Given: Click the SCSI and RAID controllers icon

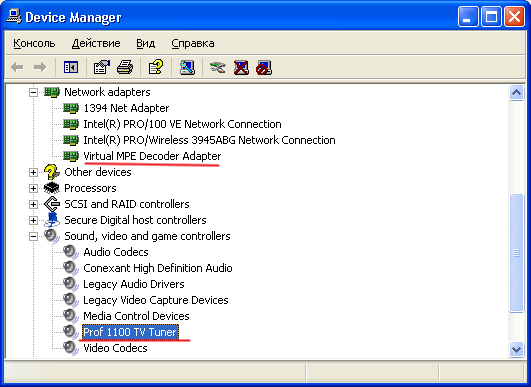Looking at the screenshot, I should pyautogui.click(x=52, y=204).
